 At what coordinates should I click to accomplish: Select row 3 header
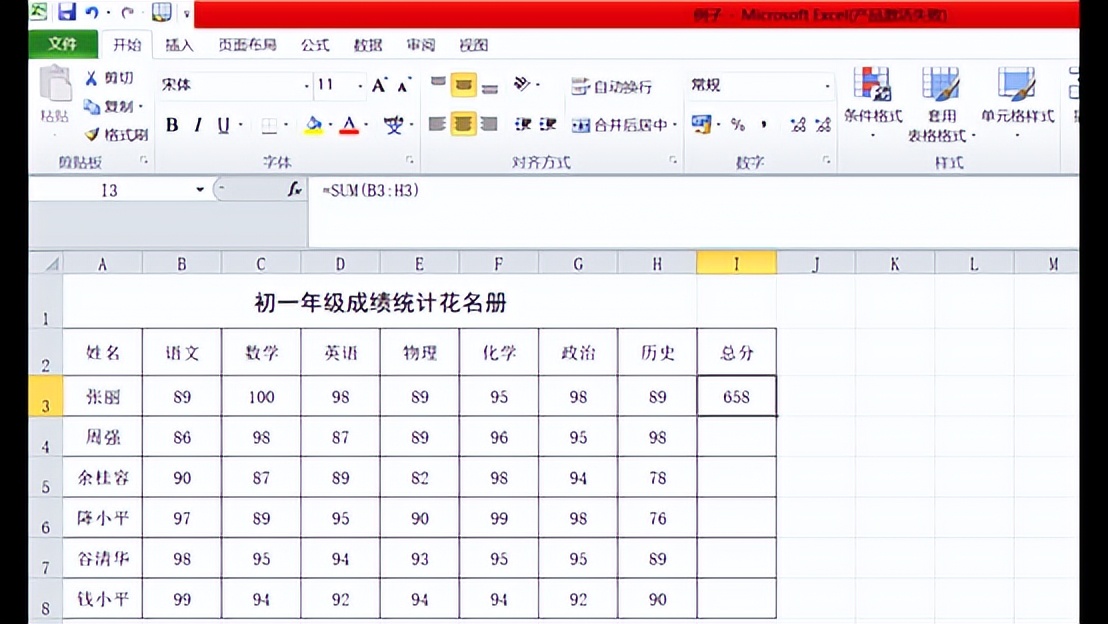tap(46, 396)
